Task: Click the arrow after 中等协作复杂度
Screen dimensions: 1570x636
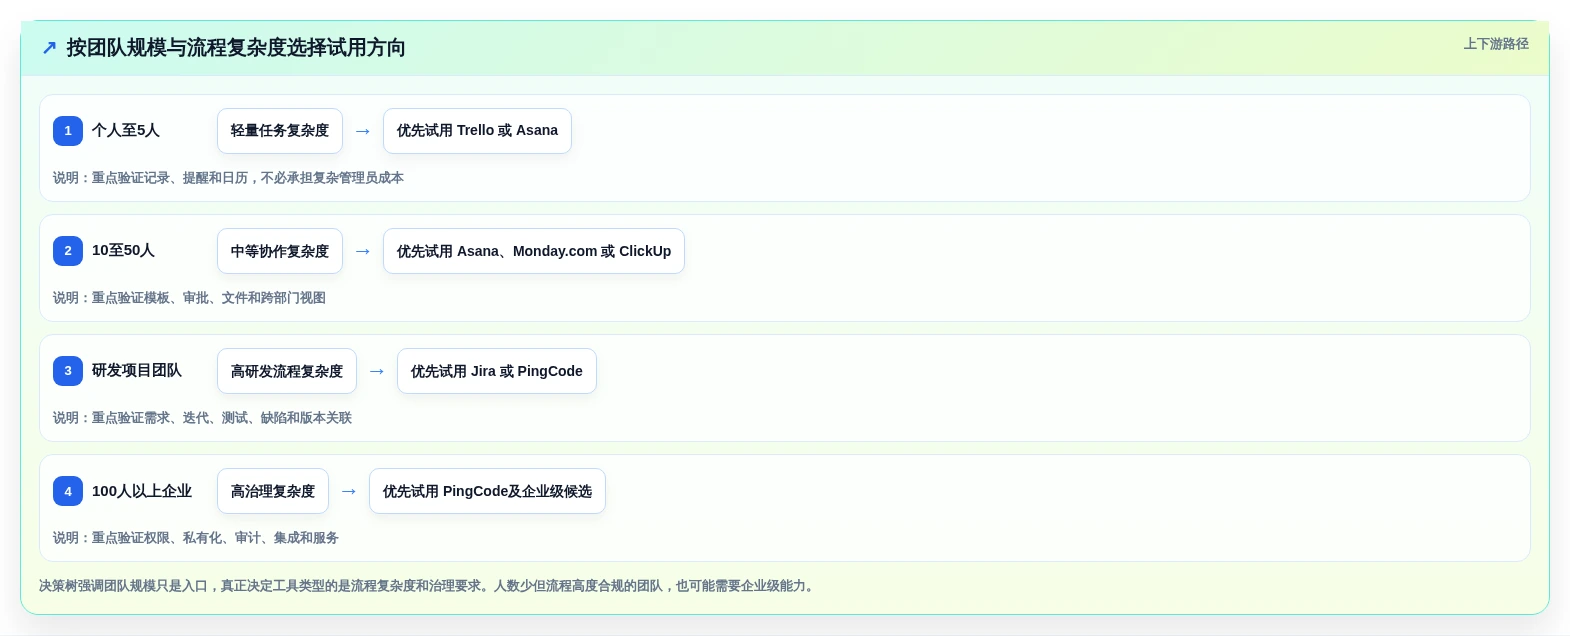Action: 363,251
